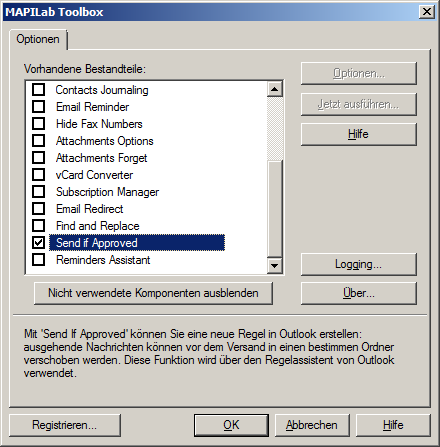The image size is (440, 447).
Task: Click Nicht verwendete Komponenten ausblenden button
Action: coord(153,293)
